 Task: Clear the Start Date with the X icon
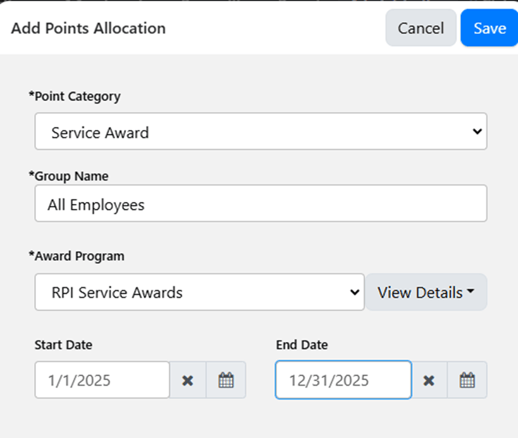(188, 380)
